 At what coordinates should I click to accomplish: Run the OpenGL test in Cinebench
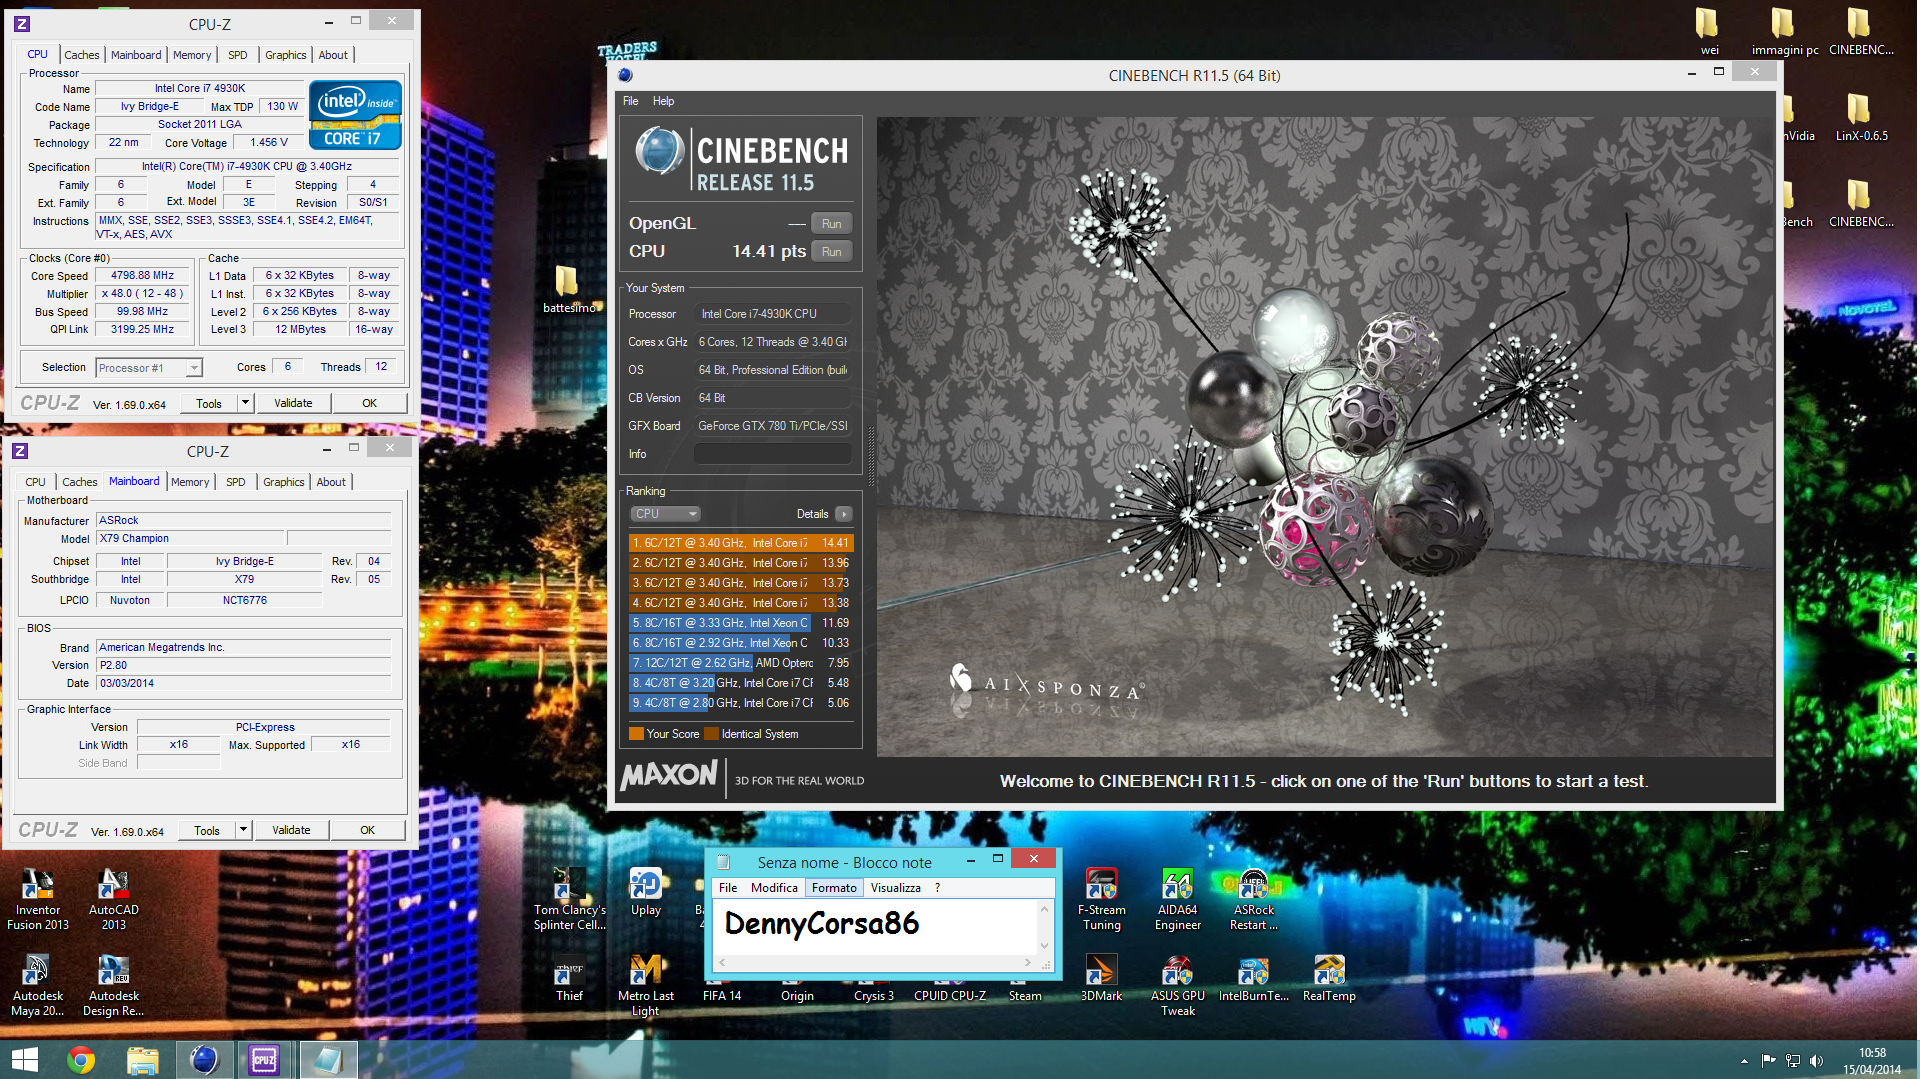(x=831, y=224)
